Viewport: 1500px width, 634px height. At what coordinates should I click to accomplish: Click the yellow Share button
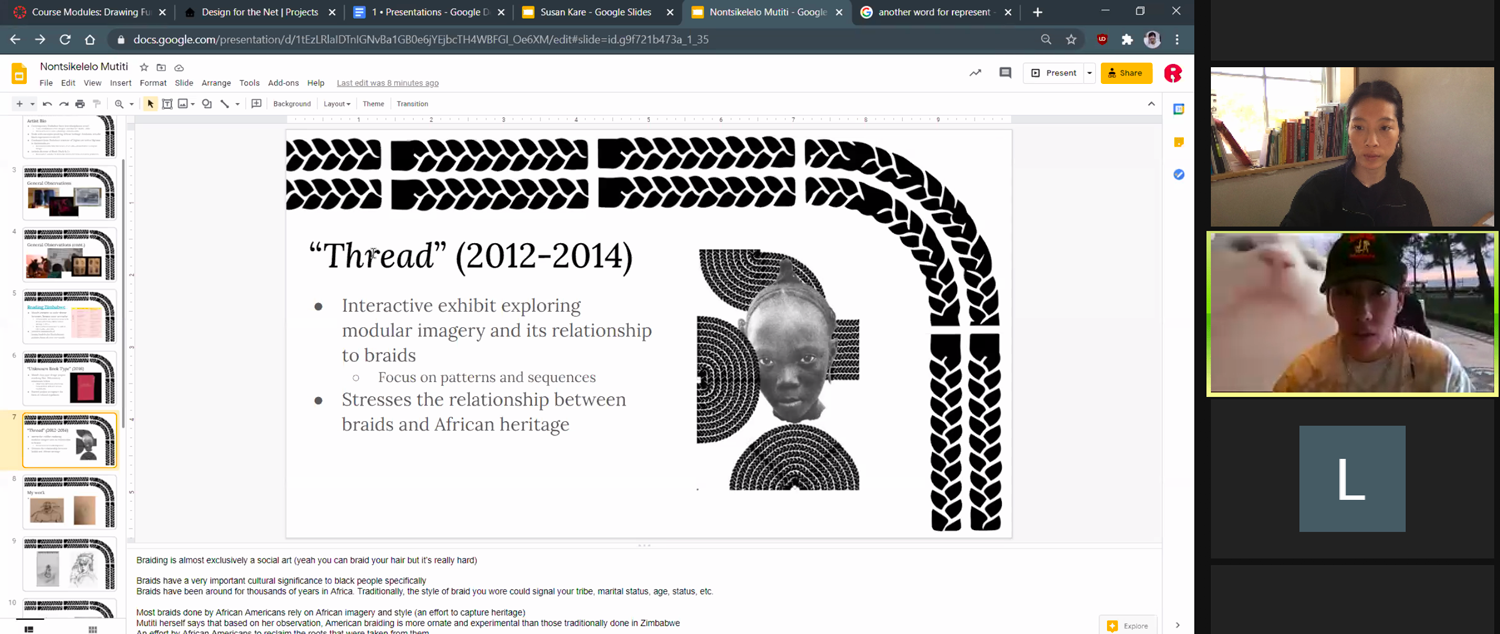click(x=1126, y=73)
